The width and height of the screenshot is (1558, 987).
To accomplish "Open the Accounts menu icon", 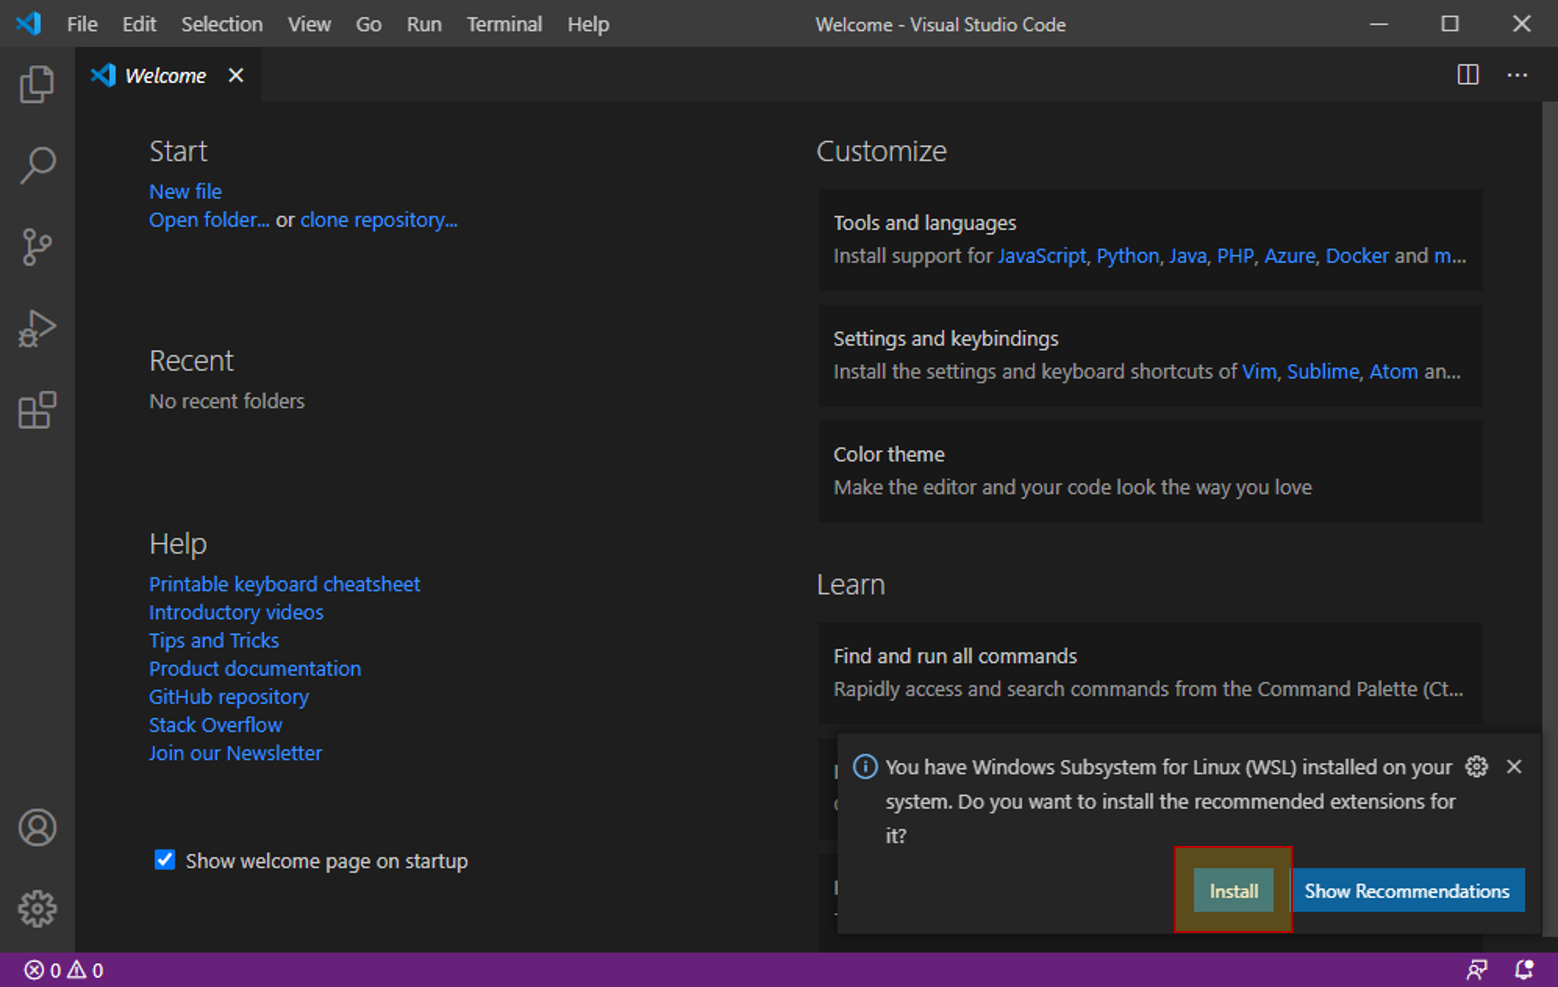I will (37, 828).
